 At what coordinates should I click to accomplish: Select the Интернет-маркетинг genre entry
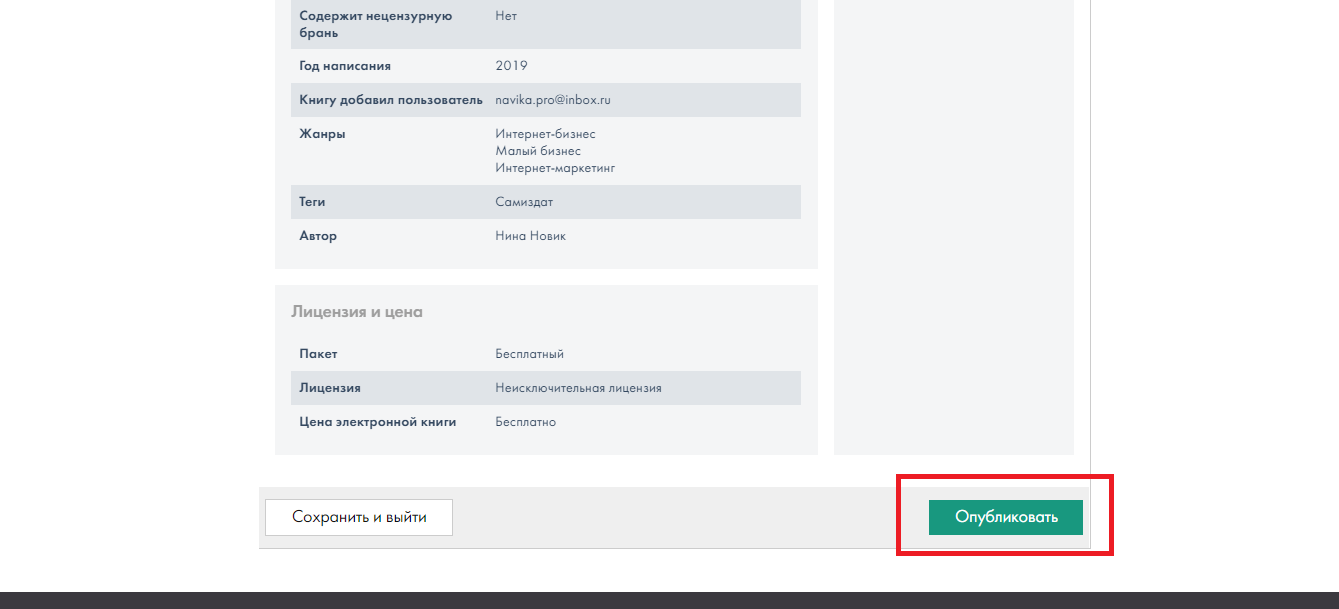click(555, 168)
